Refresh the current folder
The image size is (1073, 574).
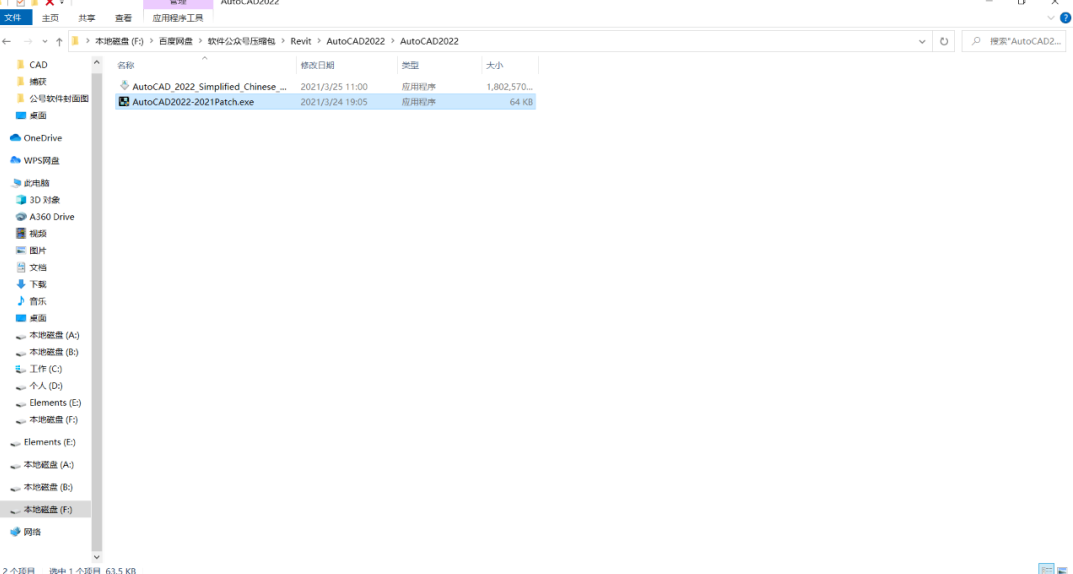944,41
